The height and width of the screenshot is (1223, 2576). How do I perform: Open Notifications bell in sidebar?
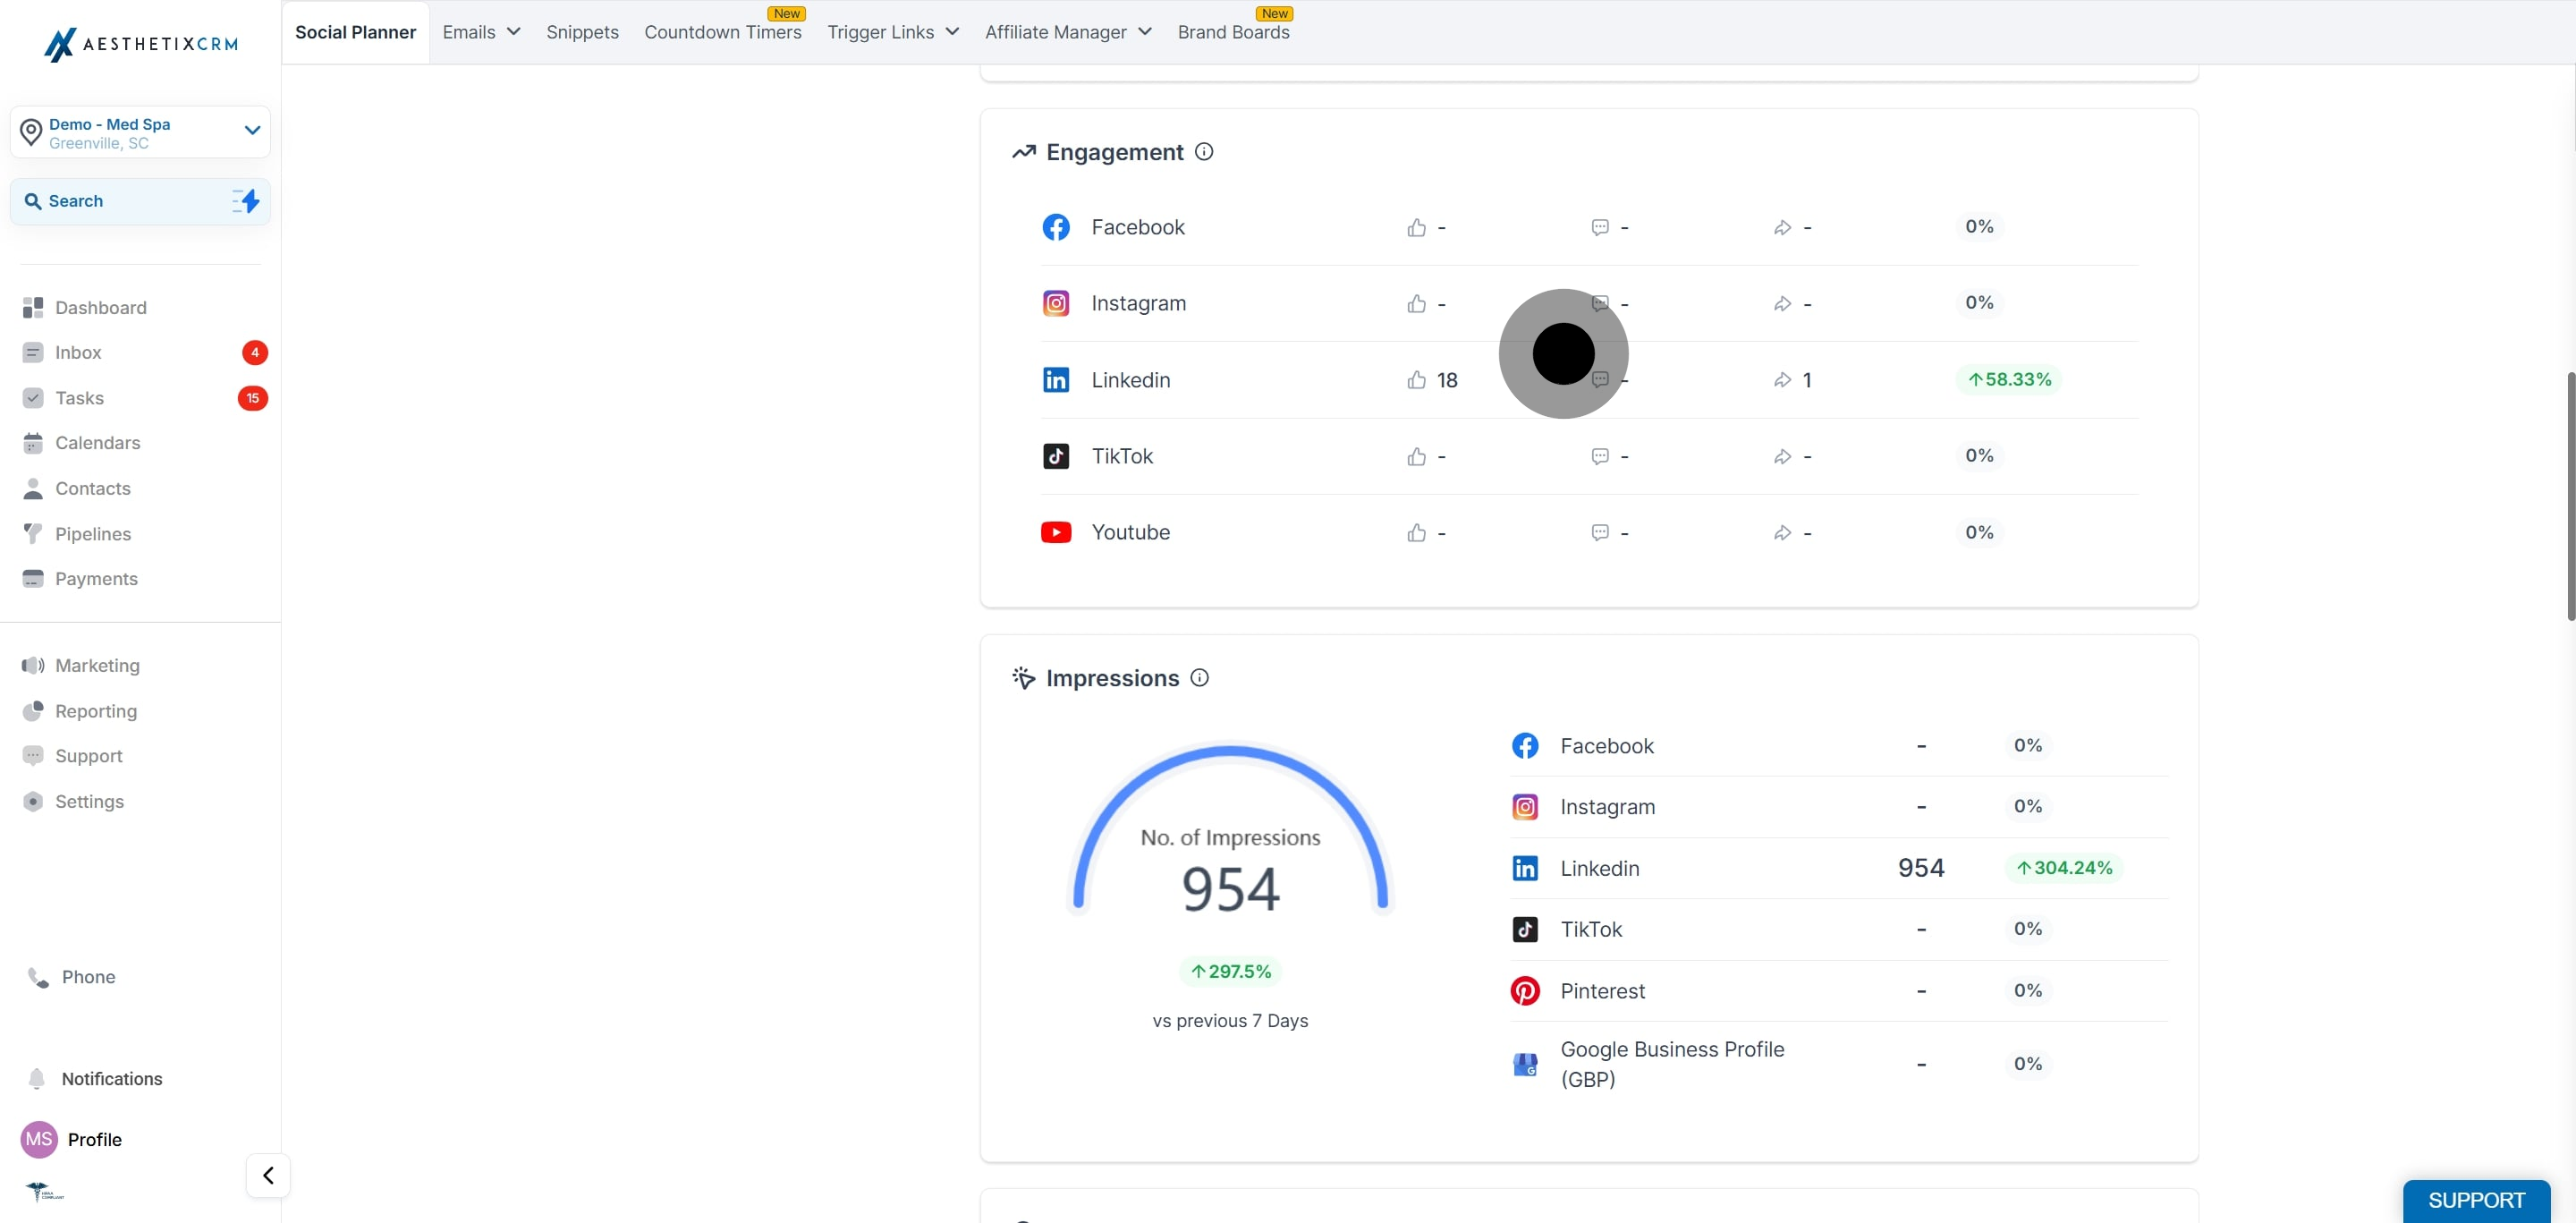coord(36,1078)
